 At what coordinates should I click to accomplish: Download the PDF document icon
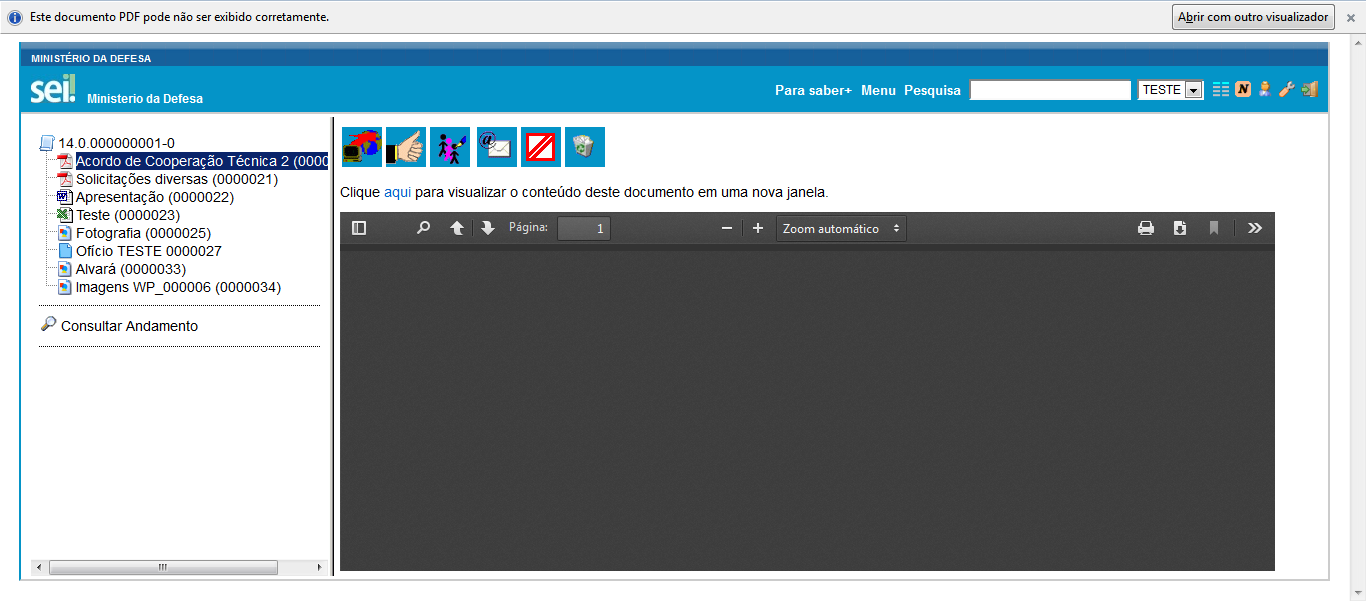click(1180, 228)
